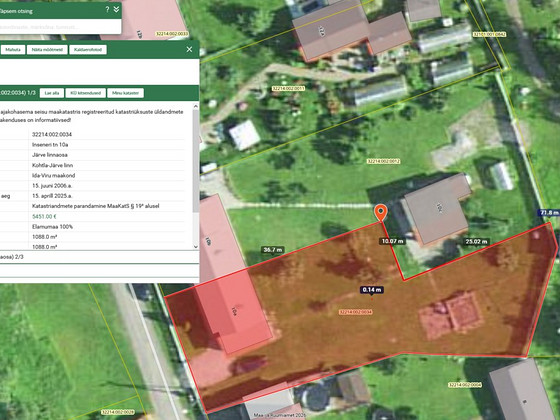560x420 pixels.
Task: Click the Mahuta button
Action: coord(13,50)
